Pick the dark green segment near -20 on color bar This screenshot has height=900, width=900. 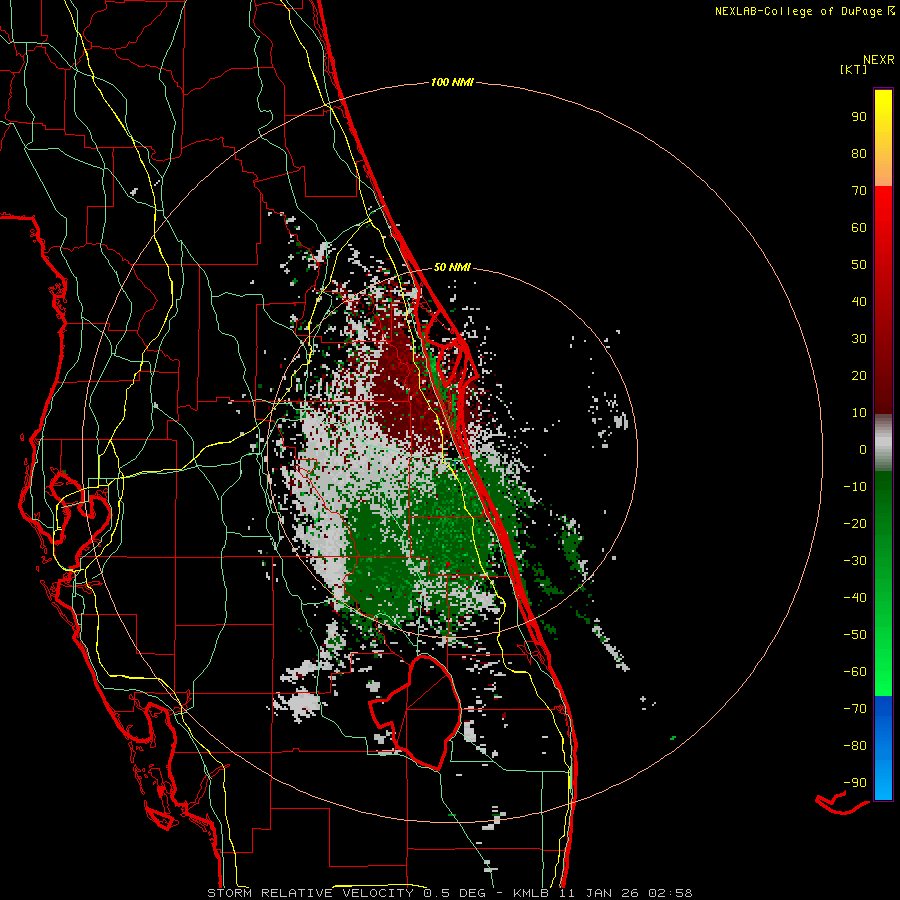(883, 517)
